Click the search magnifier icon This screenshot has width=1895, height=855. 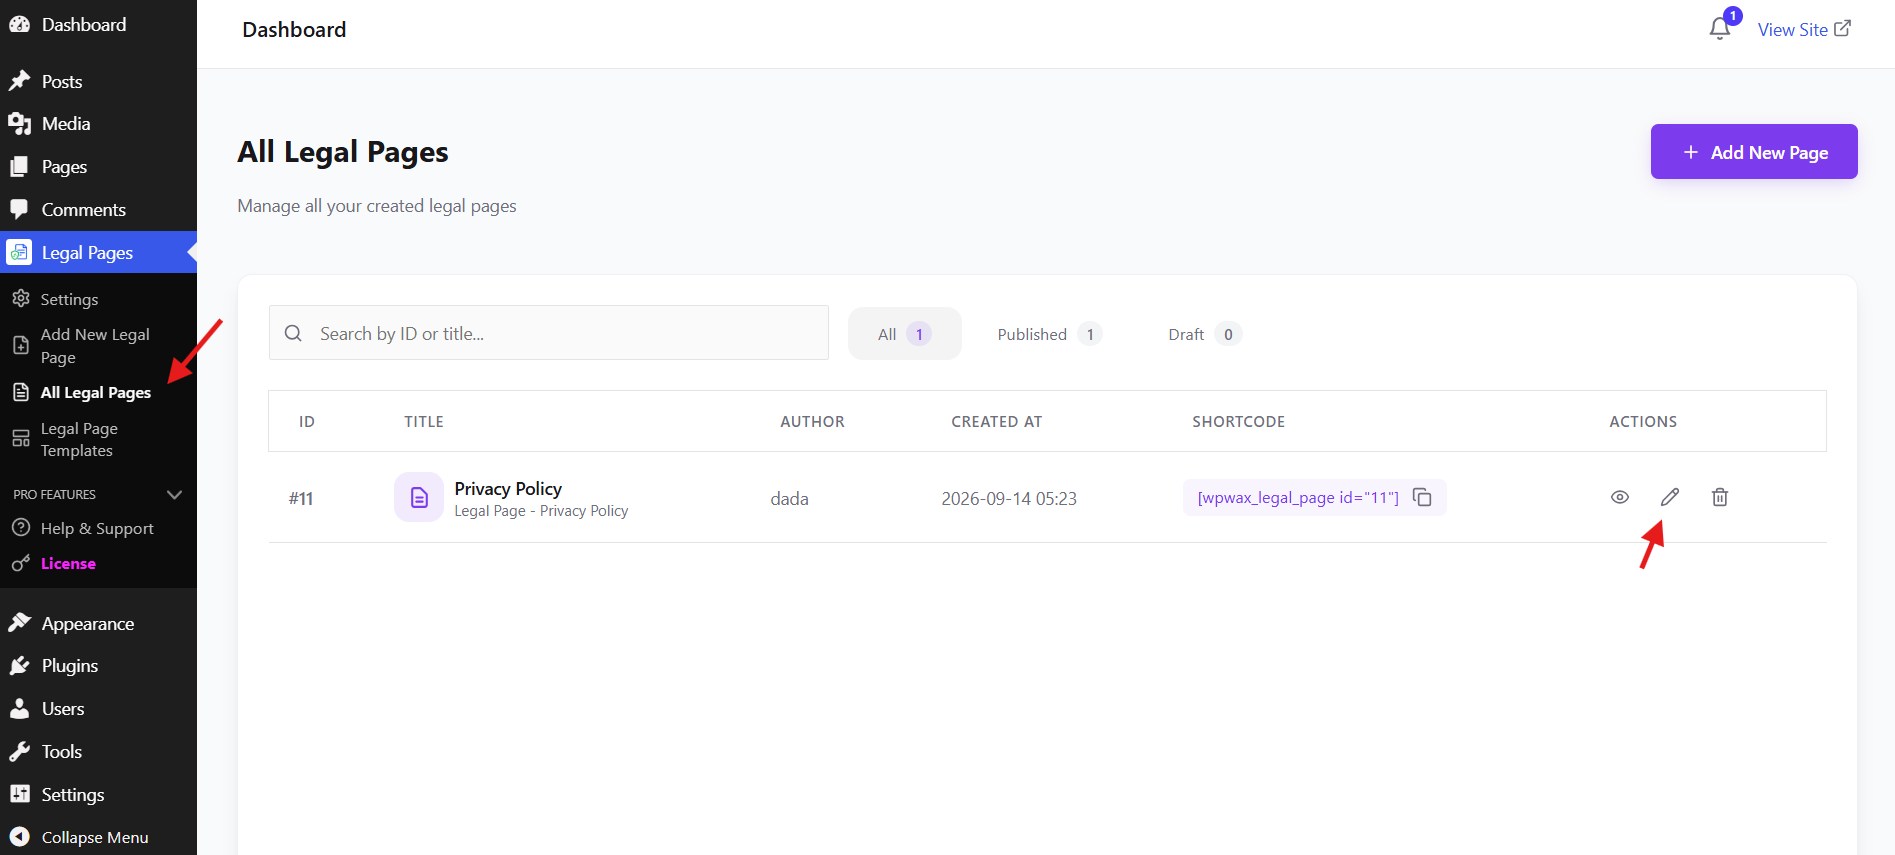pyautogui.click(x=293, y=333)
